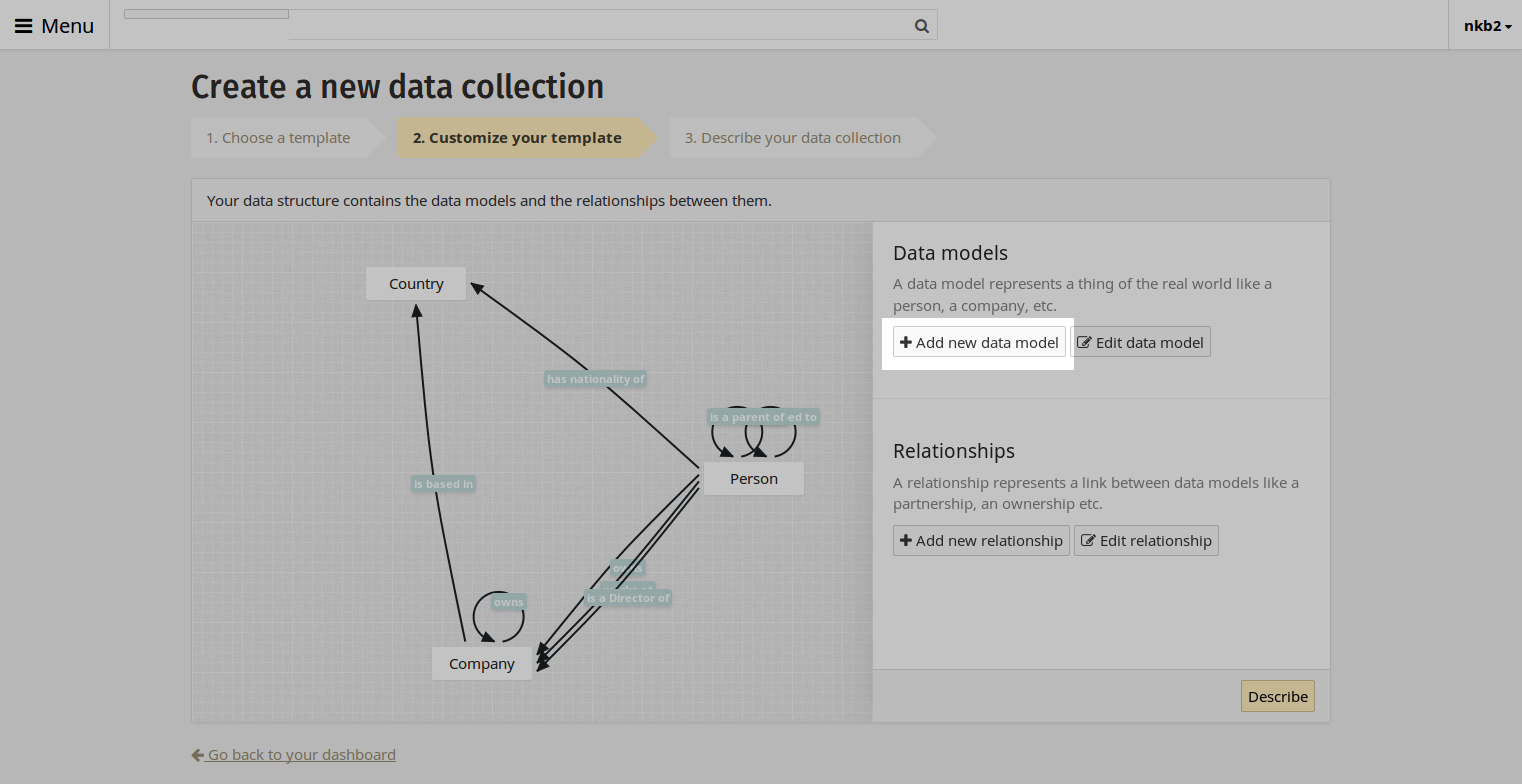Screen dimensions: 1522x784
Task: Click the plus icon on Add new data model
Action: [x=906, y=341]
